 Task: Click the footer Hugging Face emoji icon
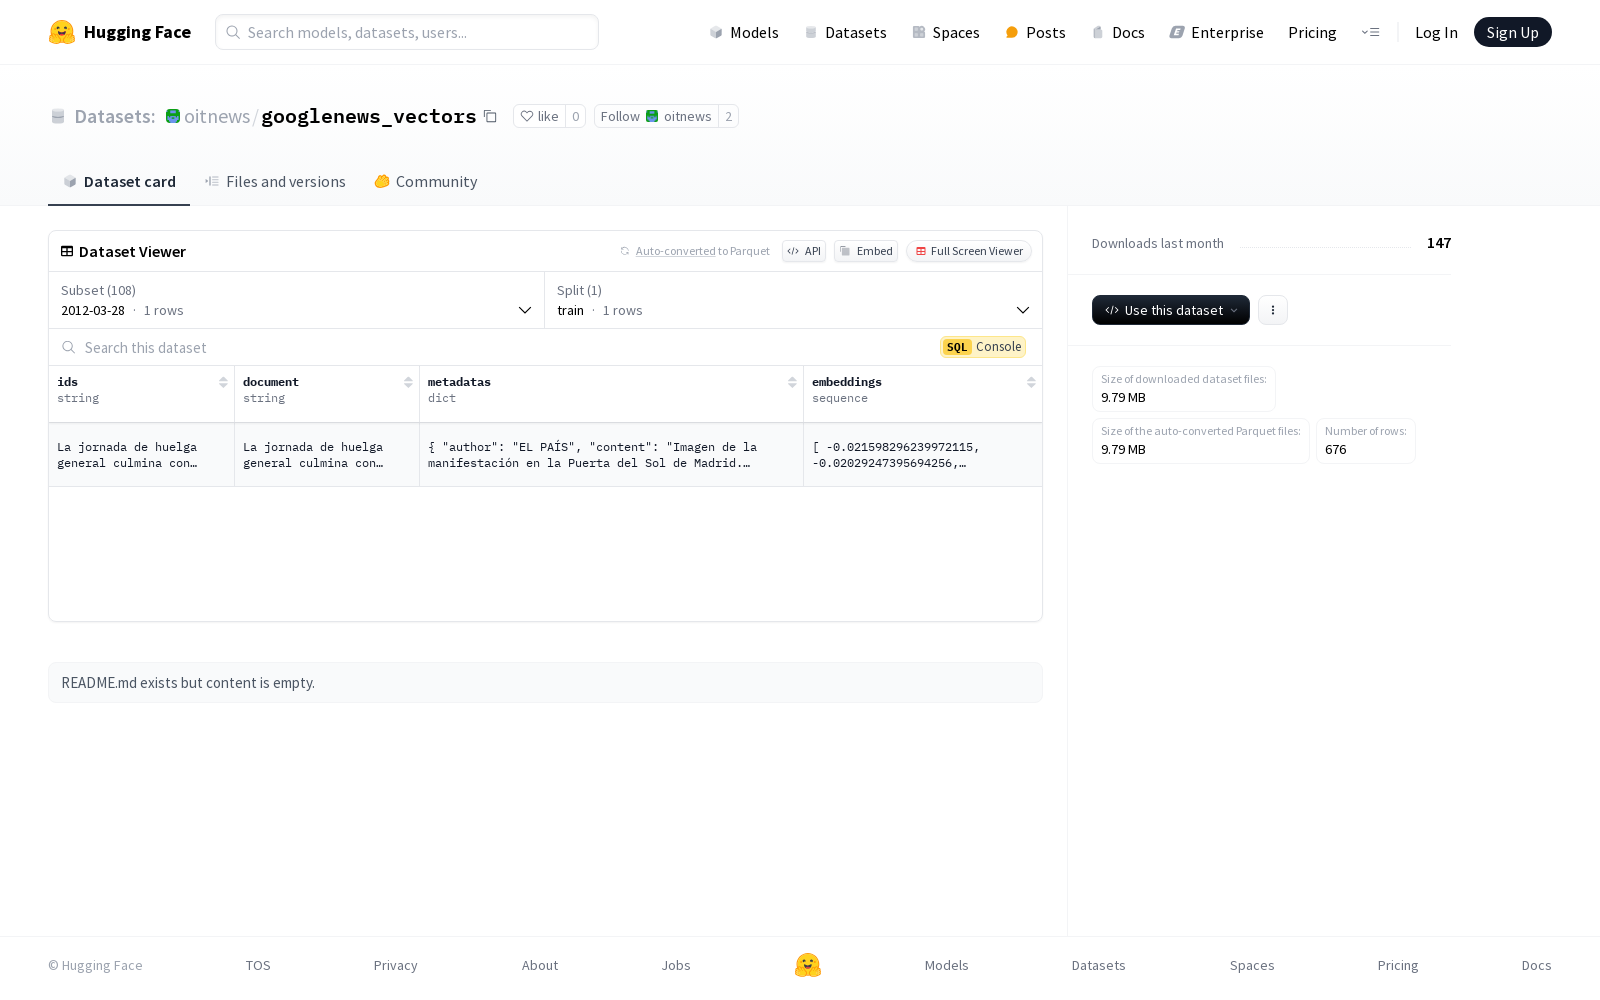click(808, 965)
